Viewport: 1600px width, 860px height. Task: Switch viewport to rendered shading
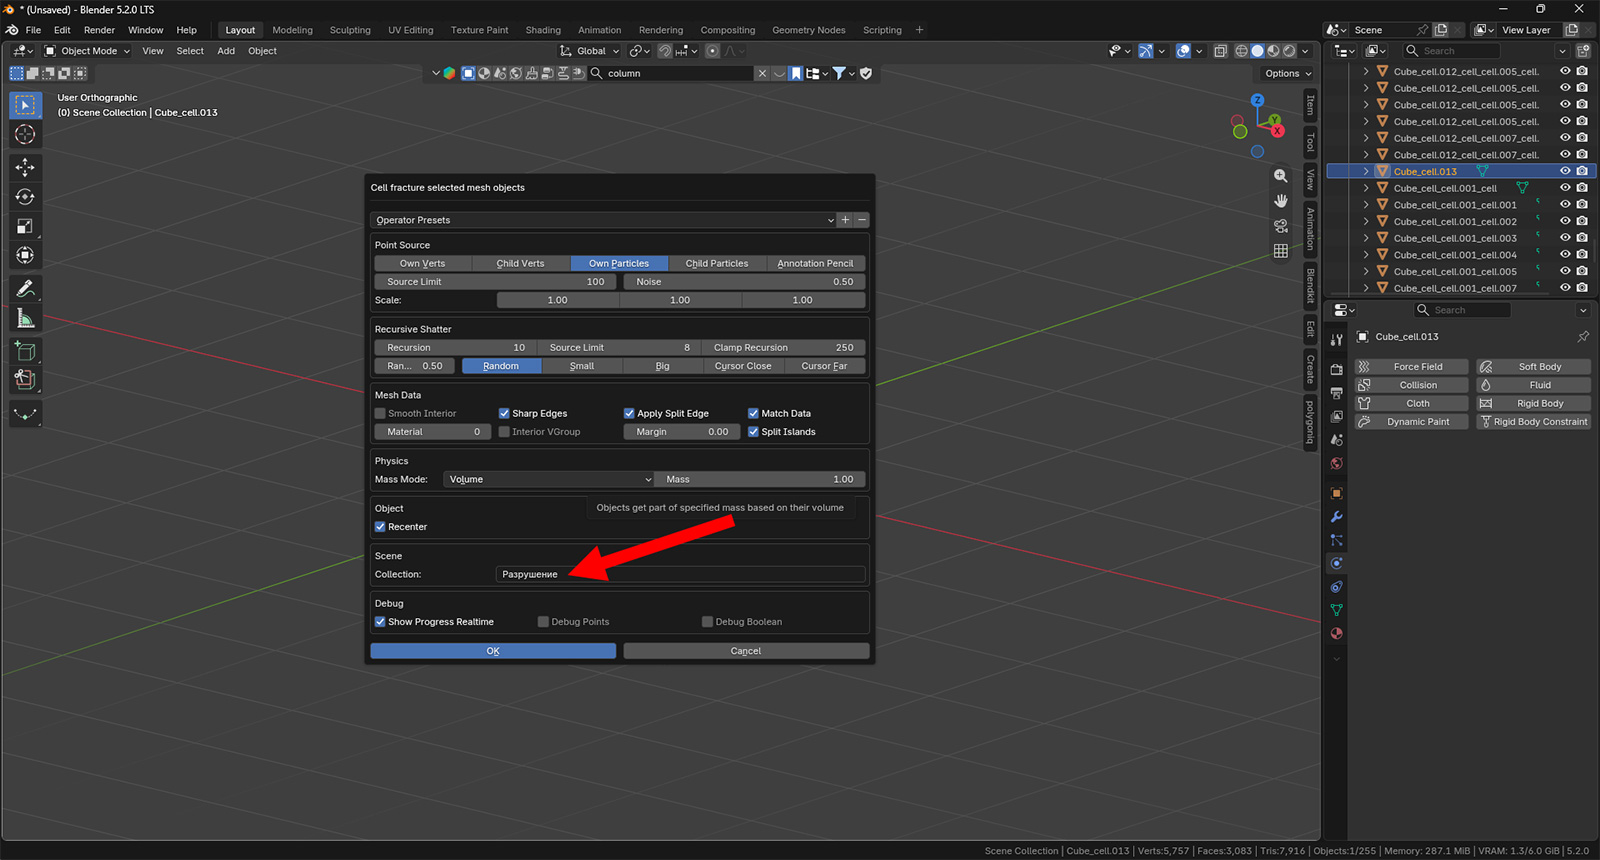pos(1290,51)
